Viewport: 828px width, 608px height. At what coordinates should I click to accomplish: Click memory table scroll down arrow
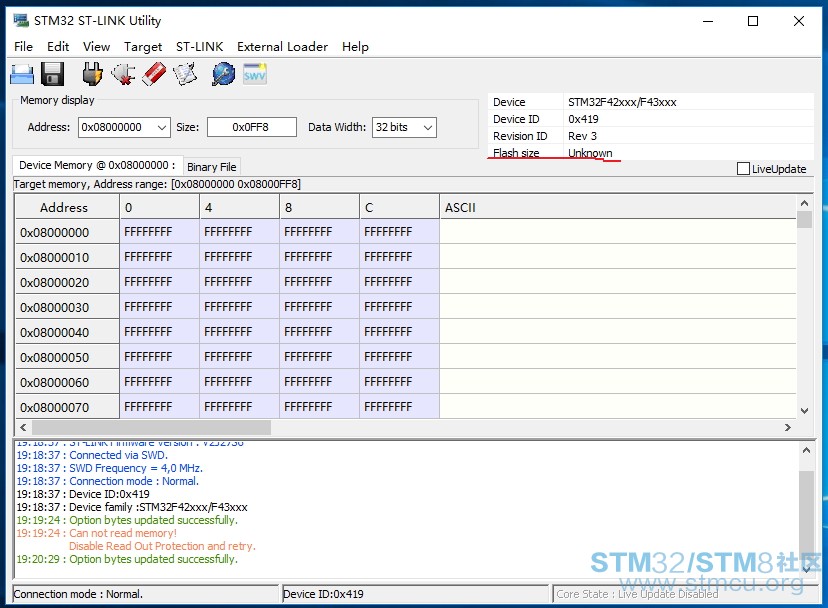[x=805, y=410]
